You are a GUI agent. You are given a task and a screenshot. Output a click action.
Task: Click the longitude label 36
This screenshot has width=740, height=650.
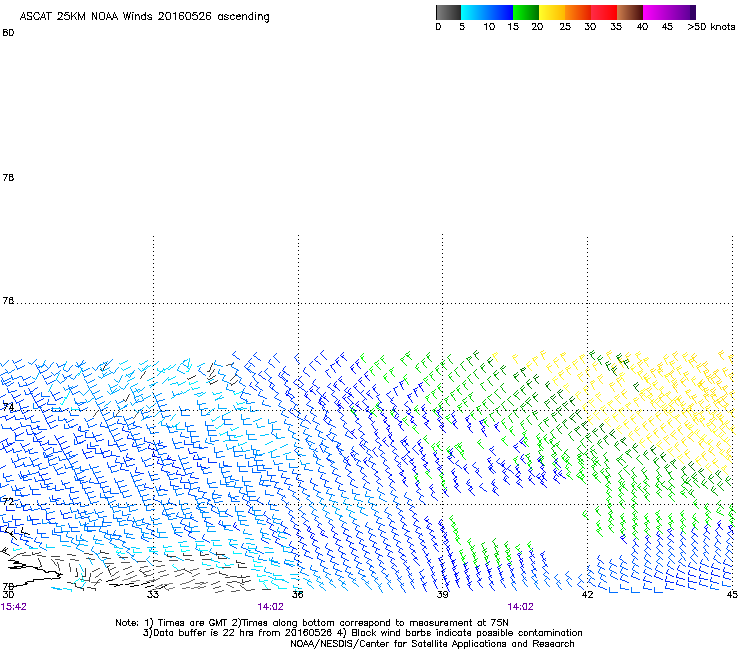pyautogui.click(x=297, y=594)
